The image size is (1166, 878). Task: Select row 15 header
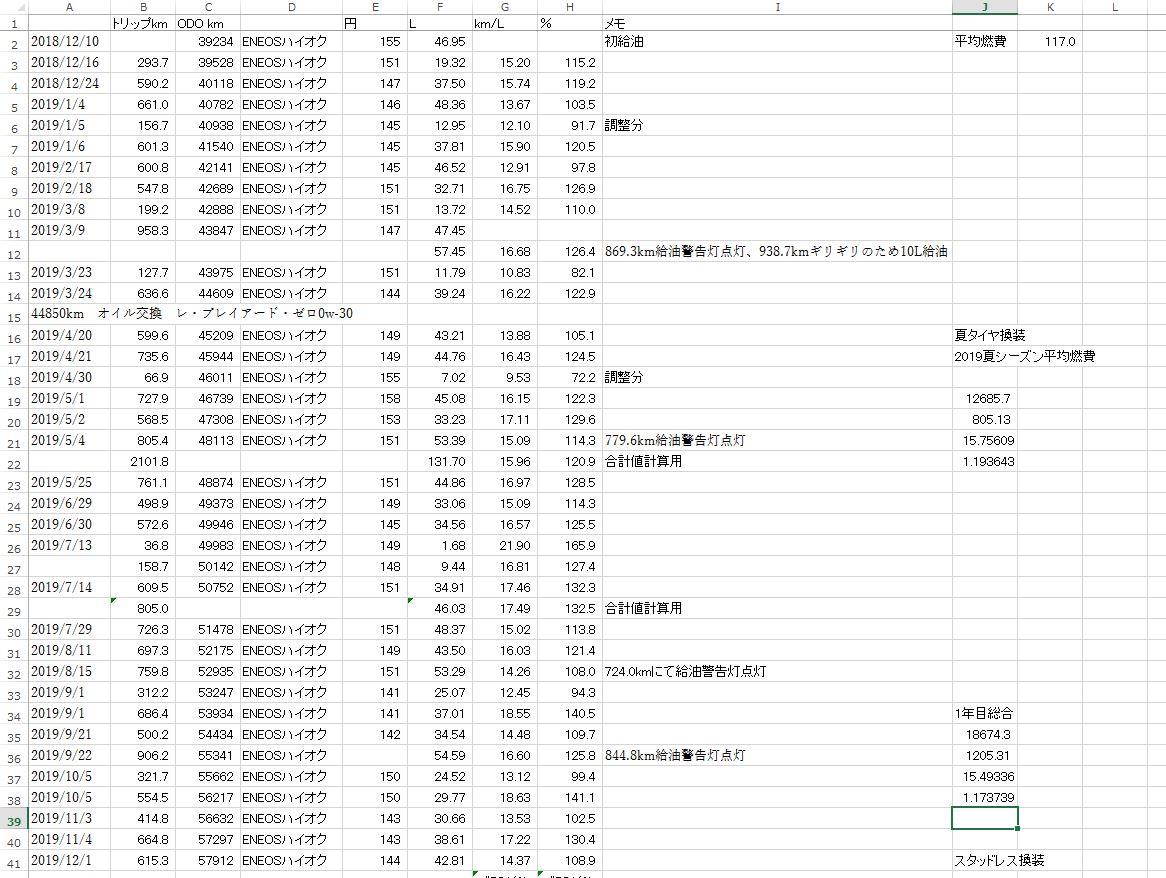point(14,315)
